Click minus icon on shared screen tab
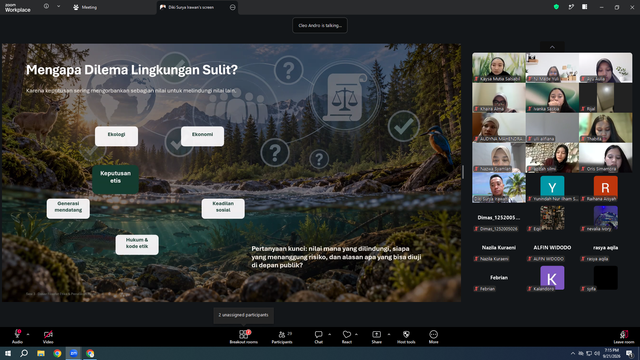 (x=233, y=7)
